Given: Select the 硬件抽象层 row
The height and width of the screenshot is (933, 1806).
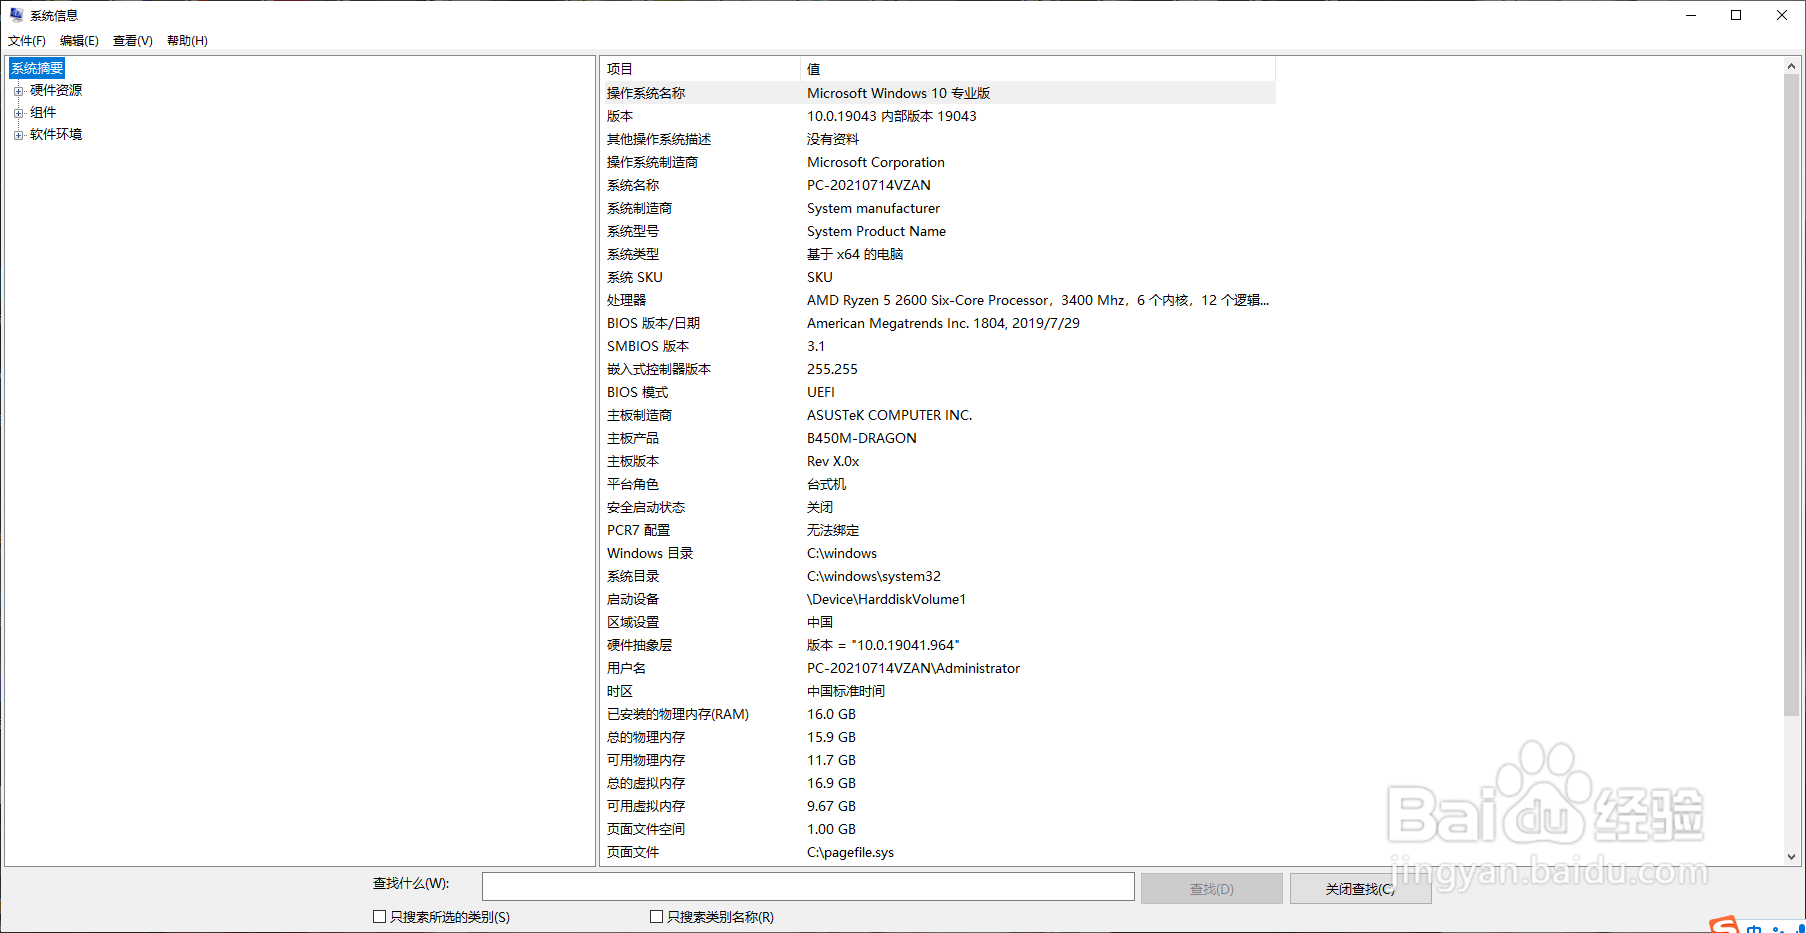Looking at the screenshot, I should [938, 645].
